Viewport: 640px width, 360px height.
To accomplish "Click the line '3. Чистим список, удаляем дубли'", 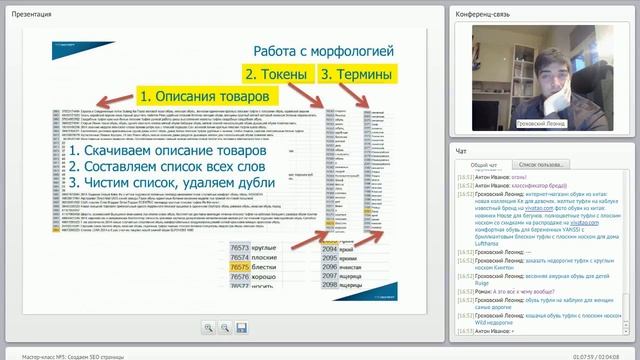I will pos(172,182).
